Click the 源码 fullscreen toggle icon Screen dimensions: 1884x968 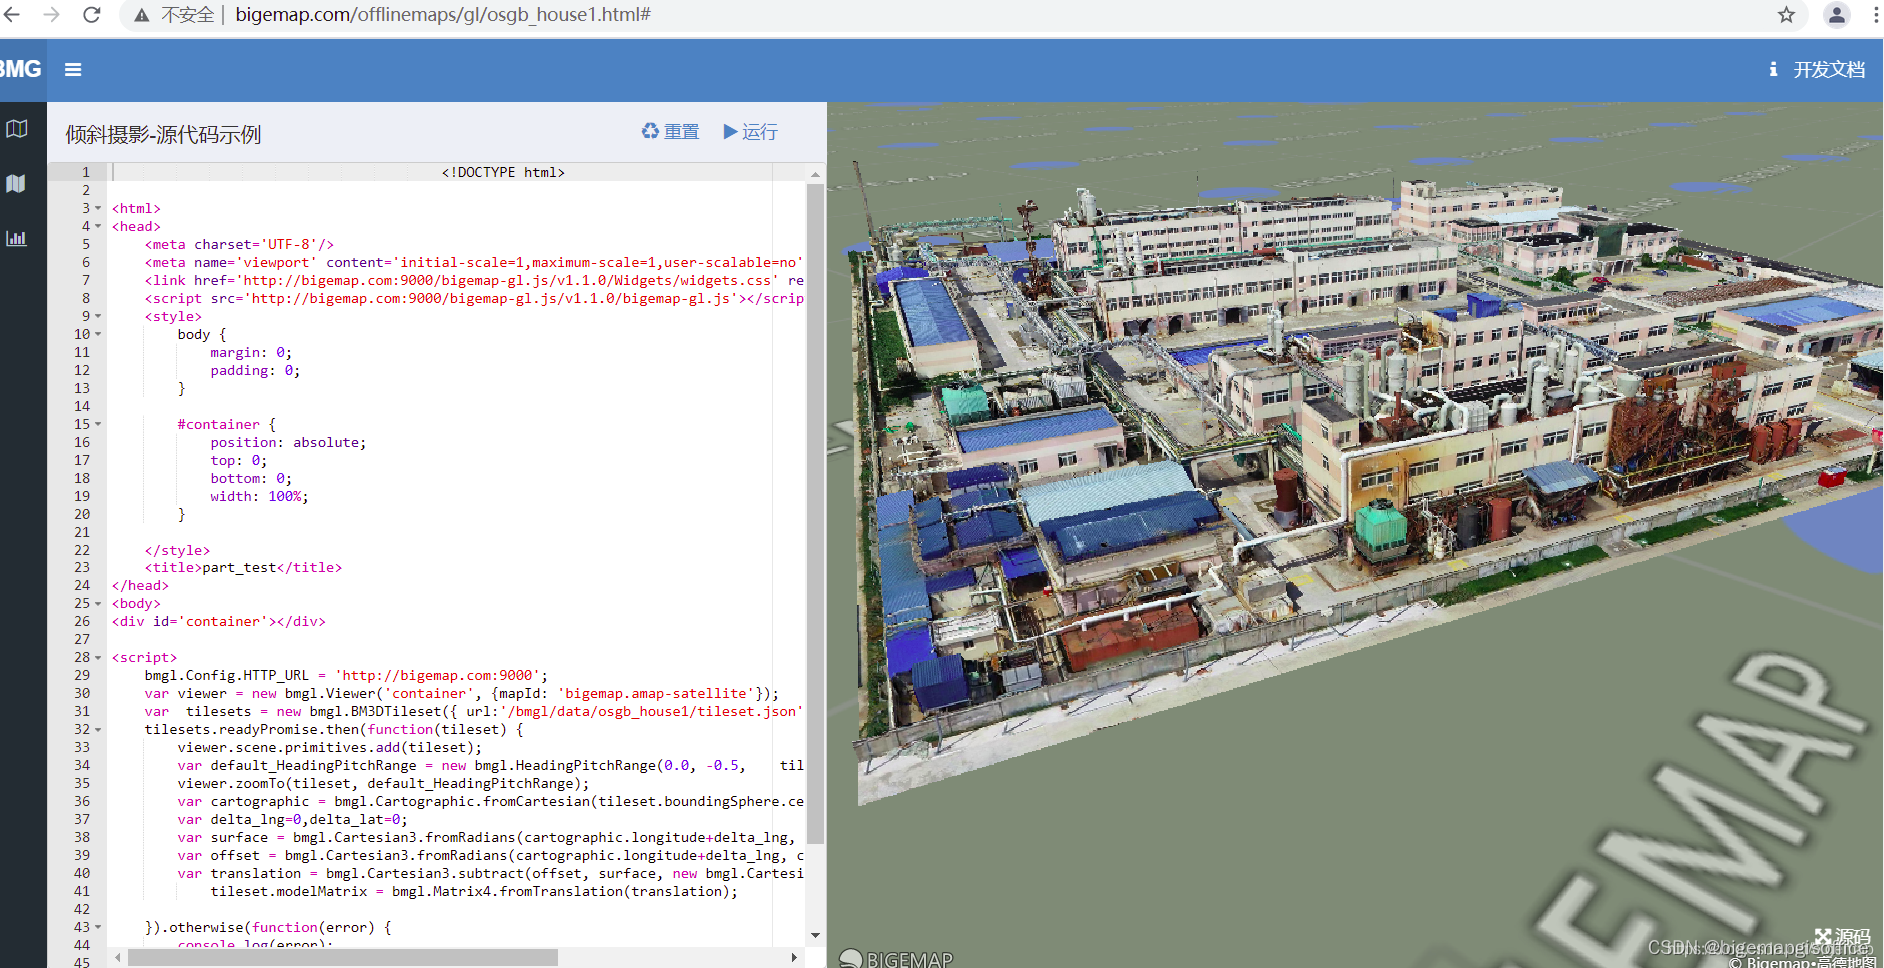pos(1823,937)
